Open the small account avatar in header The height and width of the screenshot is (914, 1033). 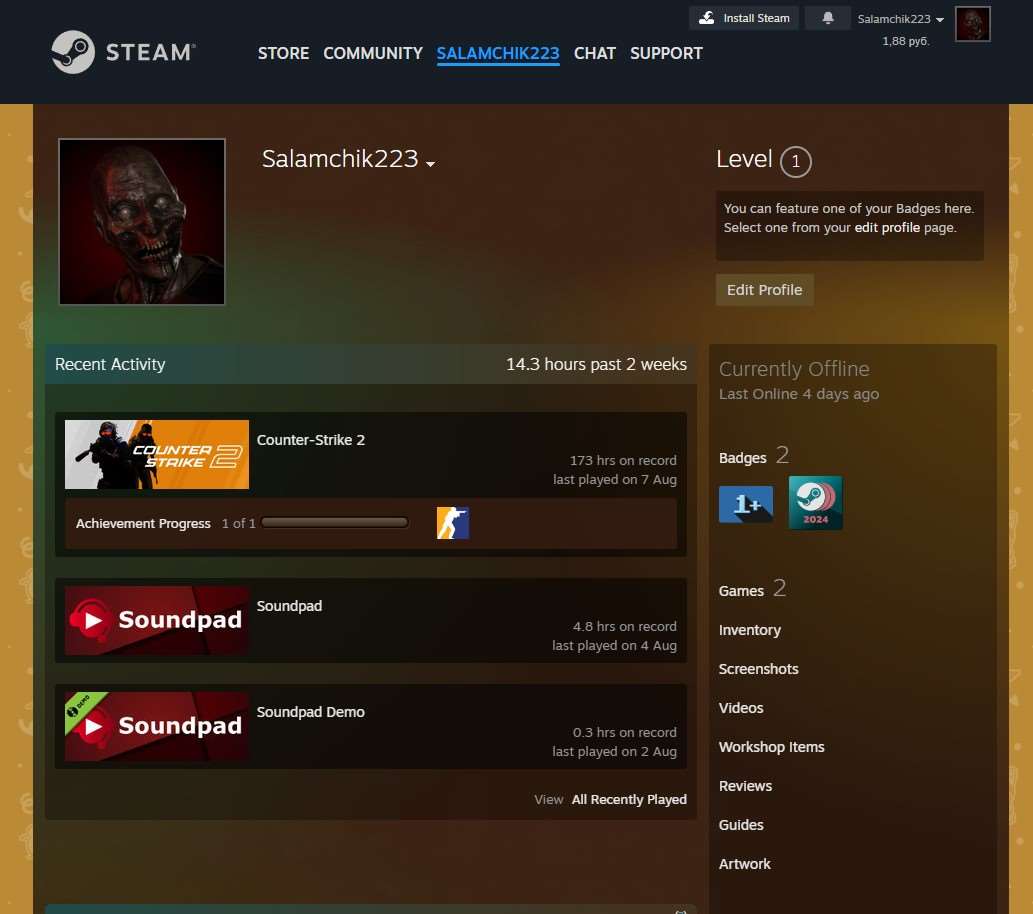tap(972, 24)
